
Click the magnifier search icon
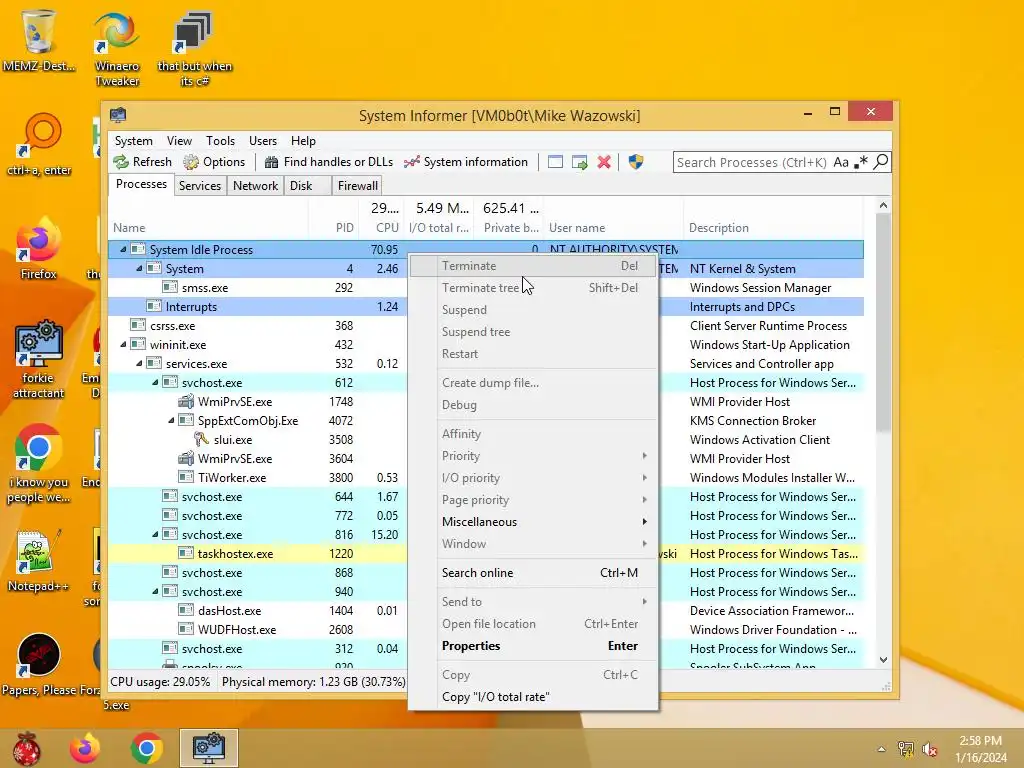[x=880, y=161]
